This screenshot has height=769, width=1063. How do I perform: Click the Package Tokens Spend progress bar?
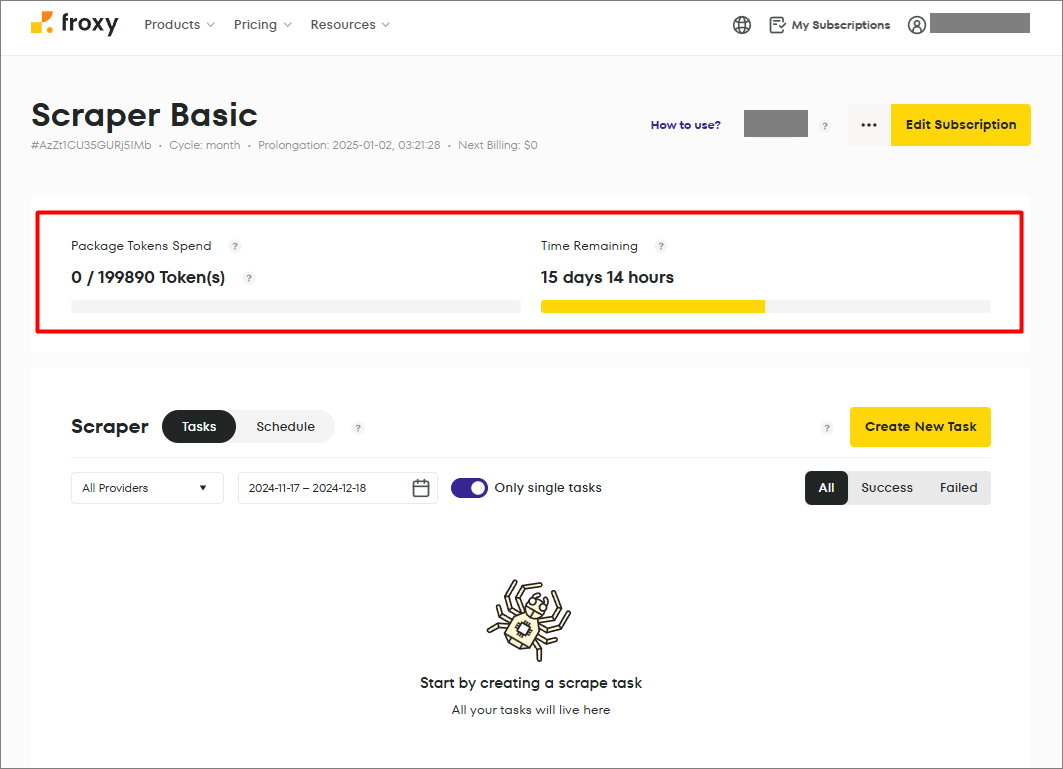click(296, 307)
